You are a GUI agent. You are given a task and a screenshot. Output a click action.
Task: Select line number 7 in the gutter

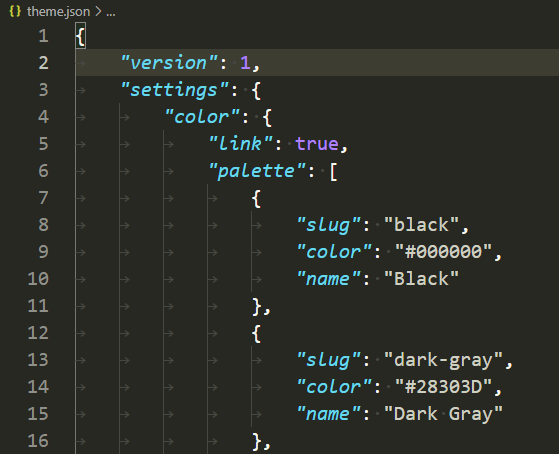tap(43, 198)
